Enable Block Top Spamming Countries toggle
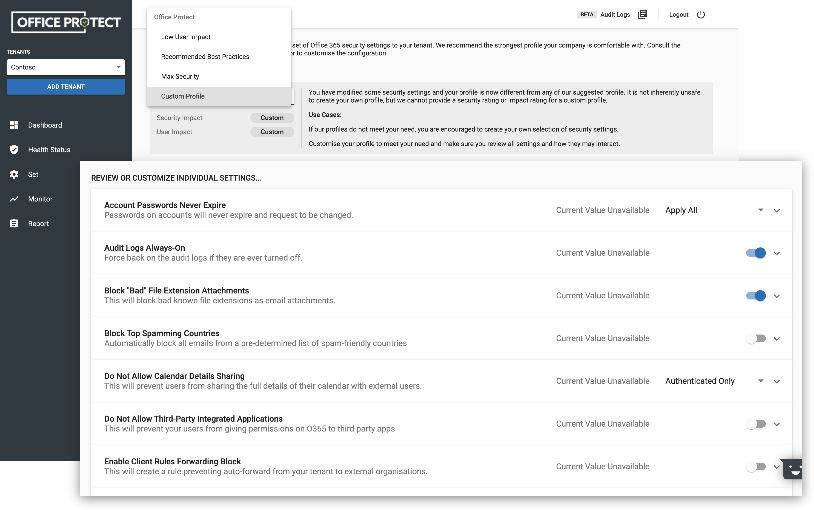Screen dimensions: 814x510 point(756,338)
